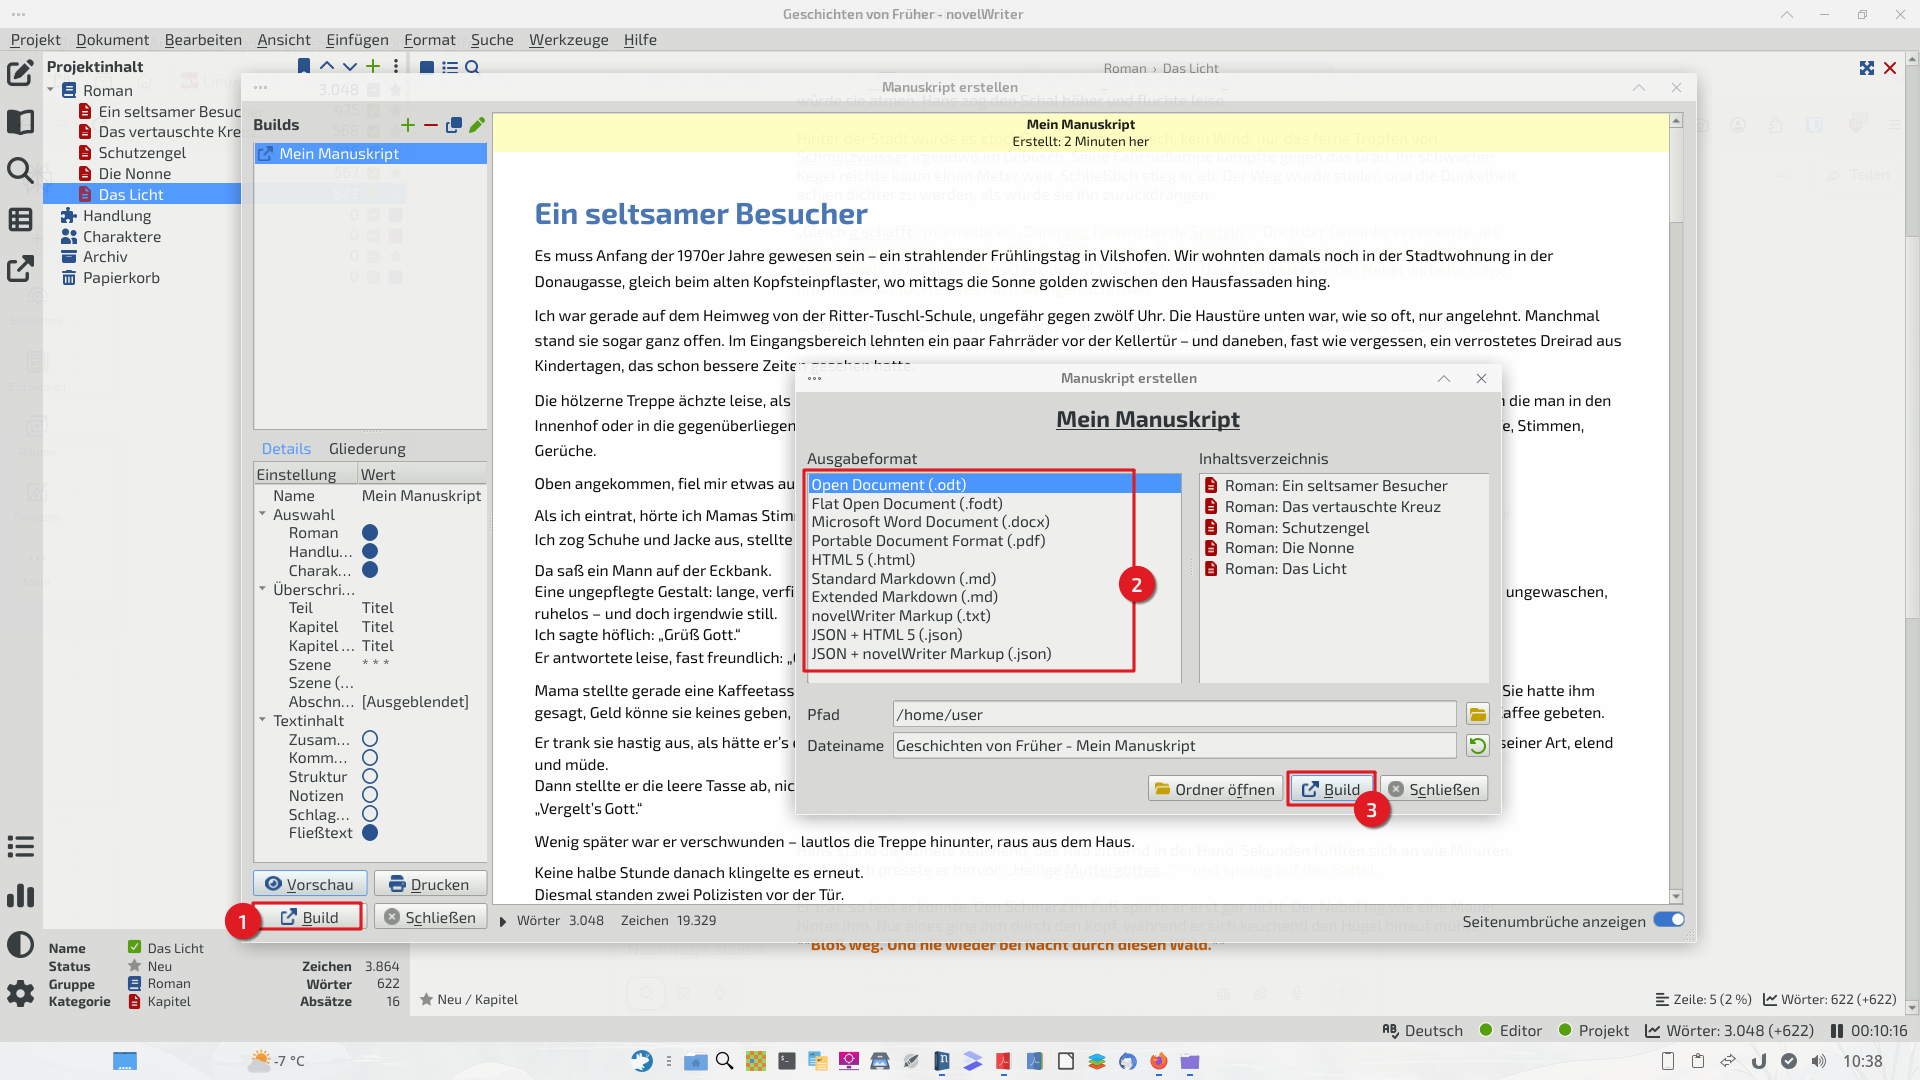Click the Vorschau button
The height and width of the screenshot is (1080, 1920).
[310, 884]
